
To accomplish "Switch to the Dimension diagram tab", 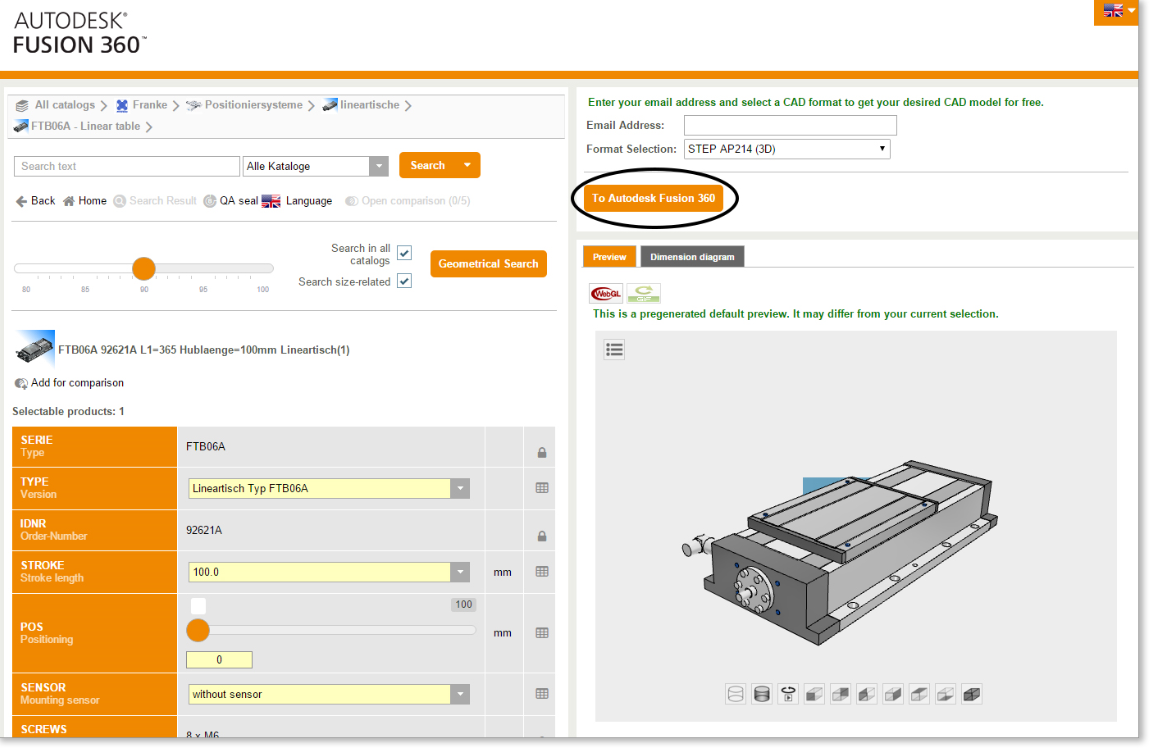I will click(x=692, y=257).
